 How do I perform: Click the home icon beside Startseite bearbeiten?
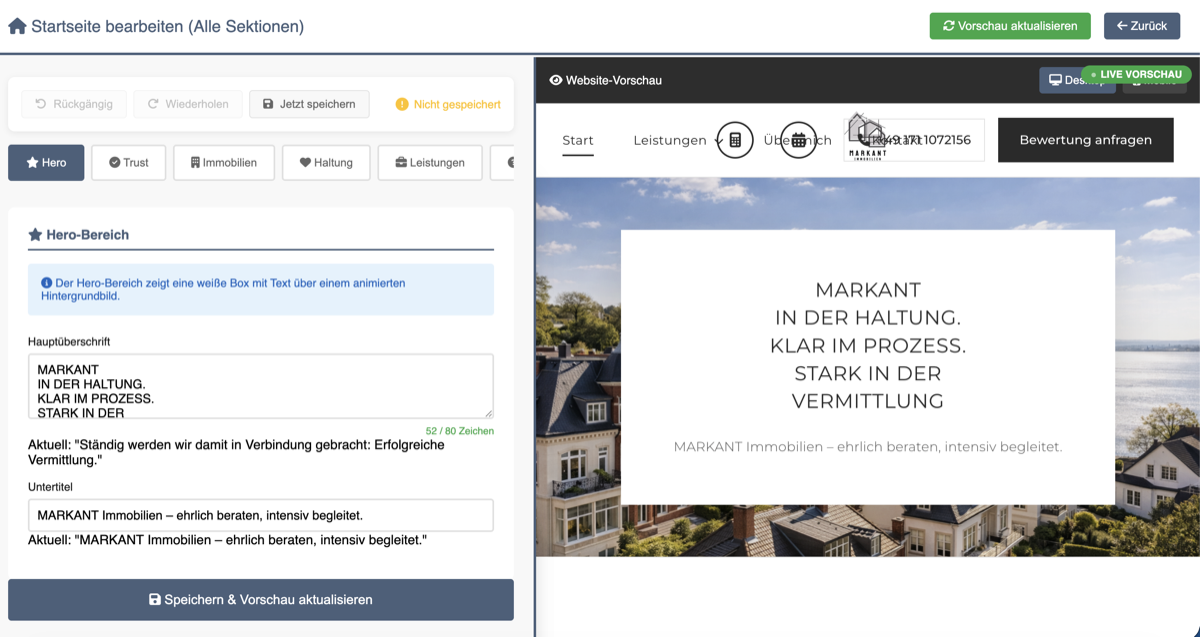17,26
